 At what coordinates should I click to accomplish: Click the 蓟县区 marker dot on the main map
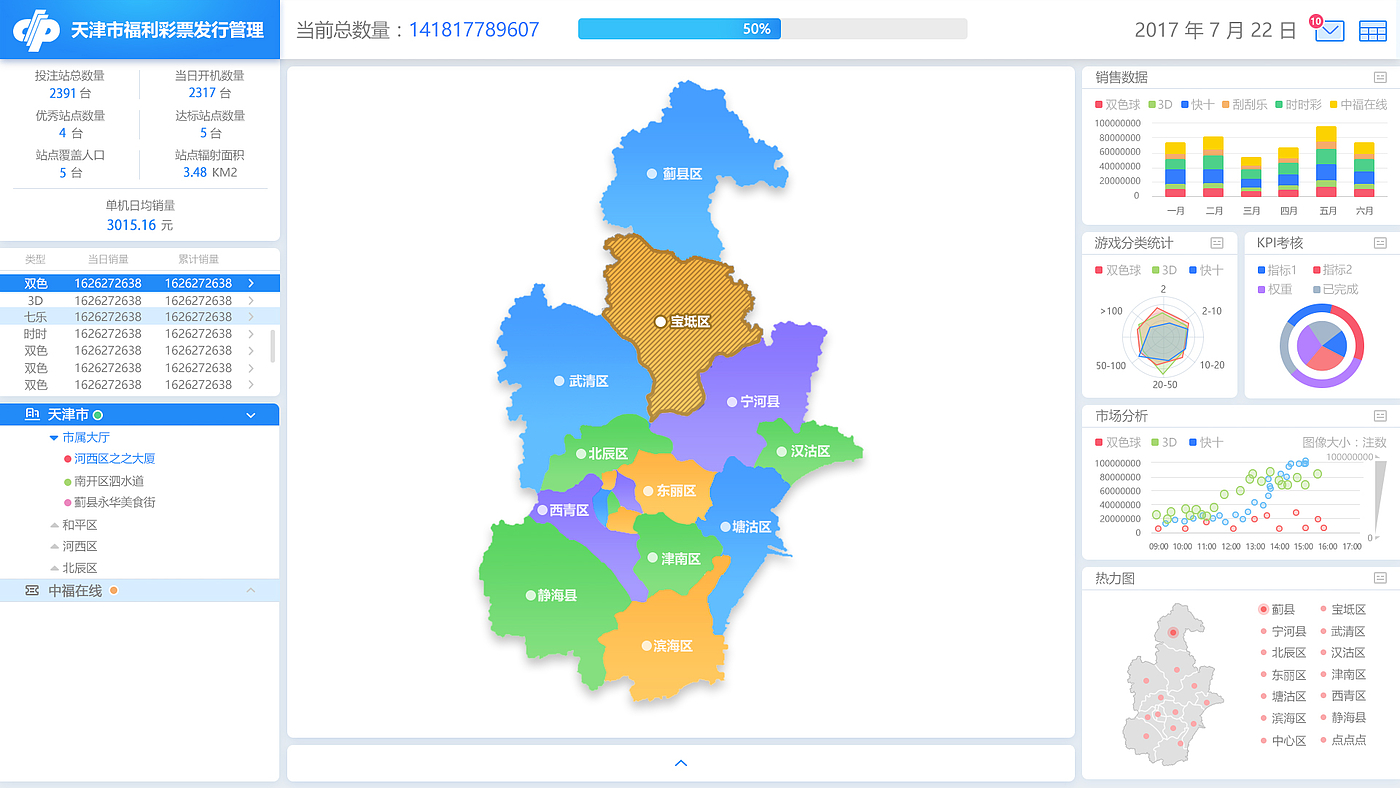pyautogui.click(x=652, y=173)
